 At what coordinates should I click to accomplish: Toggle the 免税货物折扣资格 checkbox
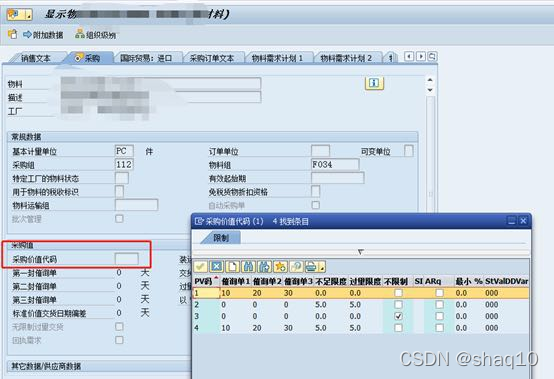pos(316,191)
